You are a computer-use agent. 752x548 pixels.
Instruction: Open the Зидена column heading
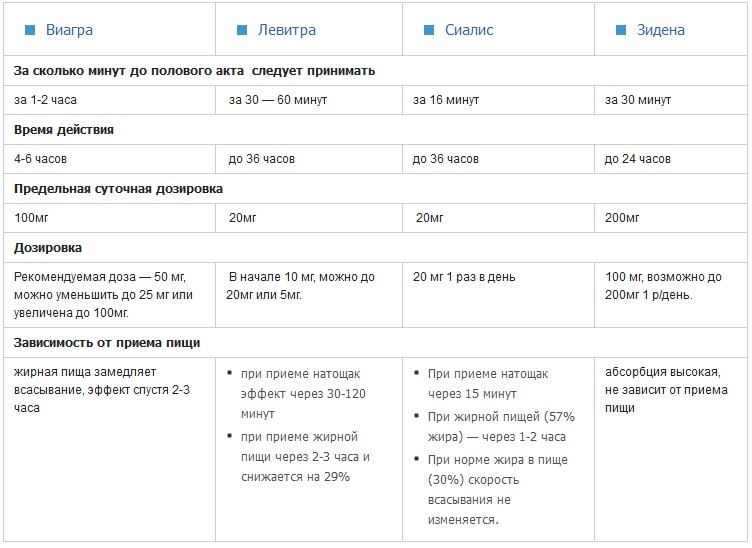(x=661, y=30)
